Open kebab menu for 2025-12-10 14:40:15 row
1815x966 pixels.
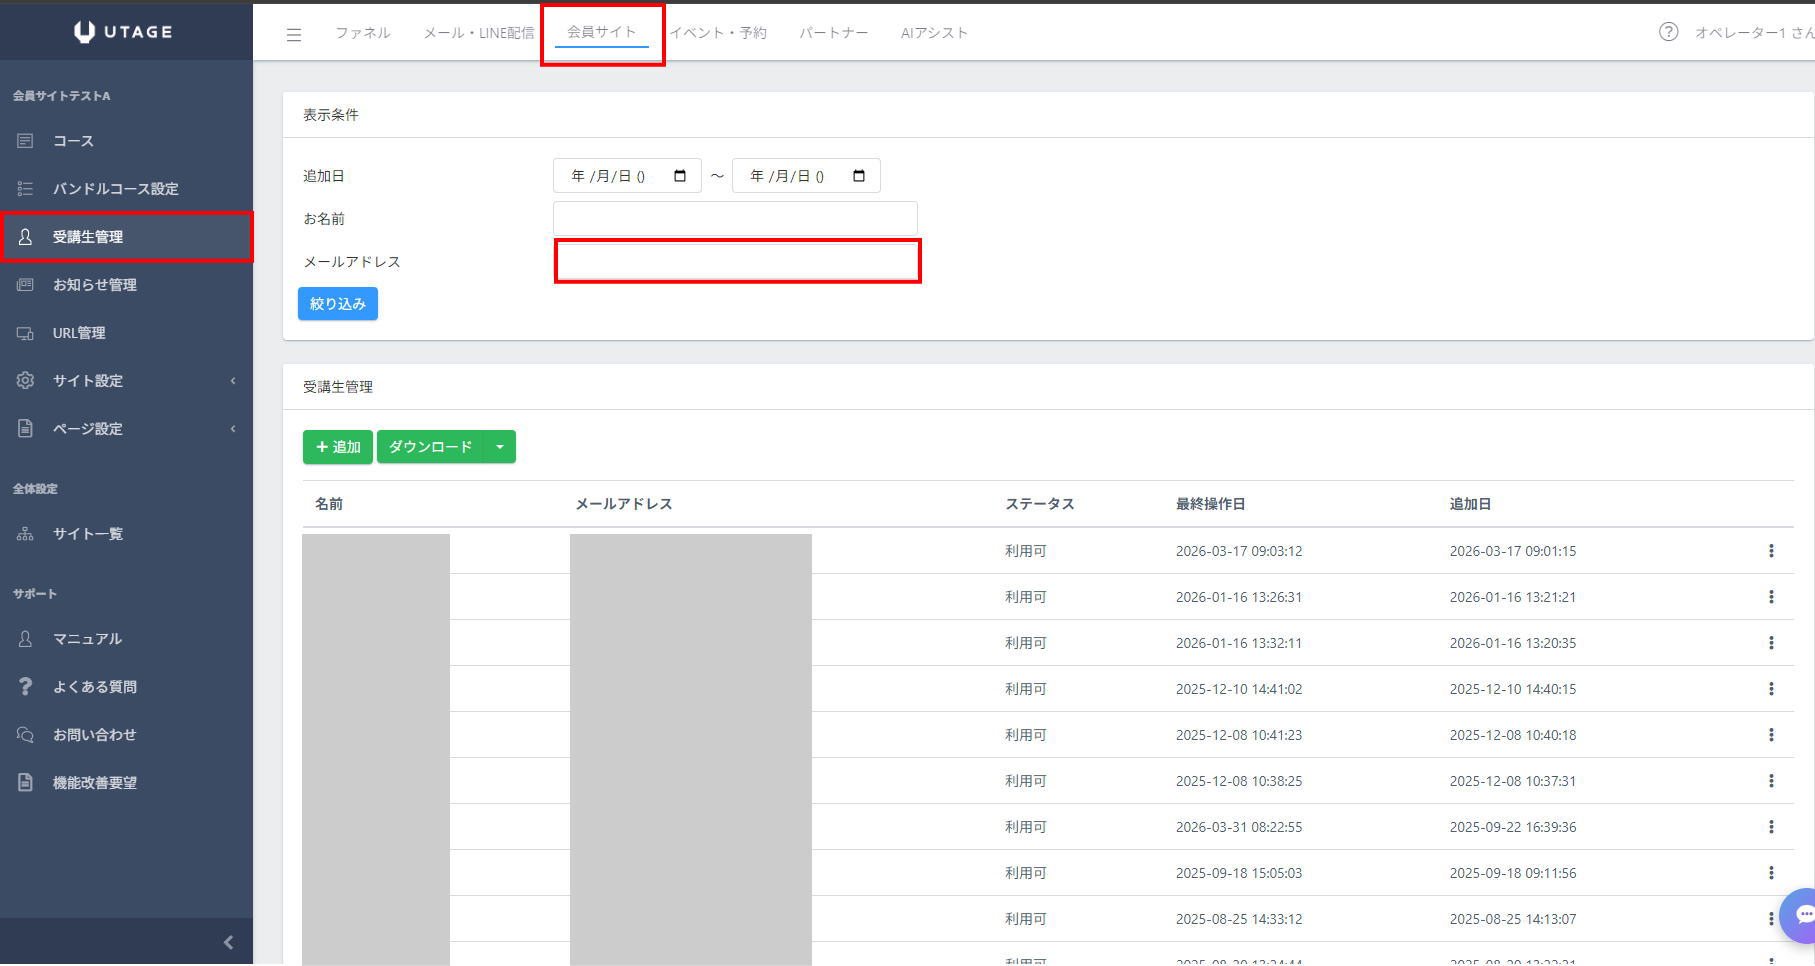point(1771,689)
